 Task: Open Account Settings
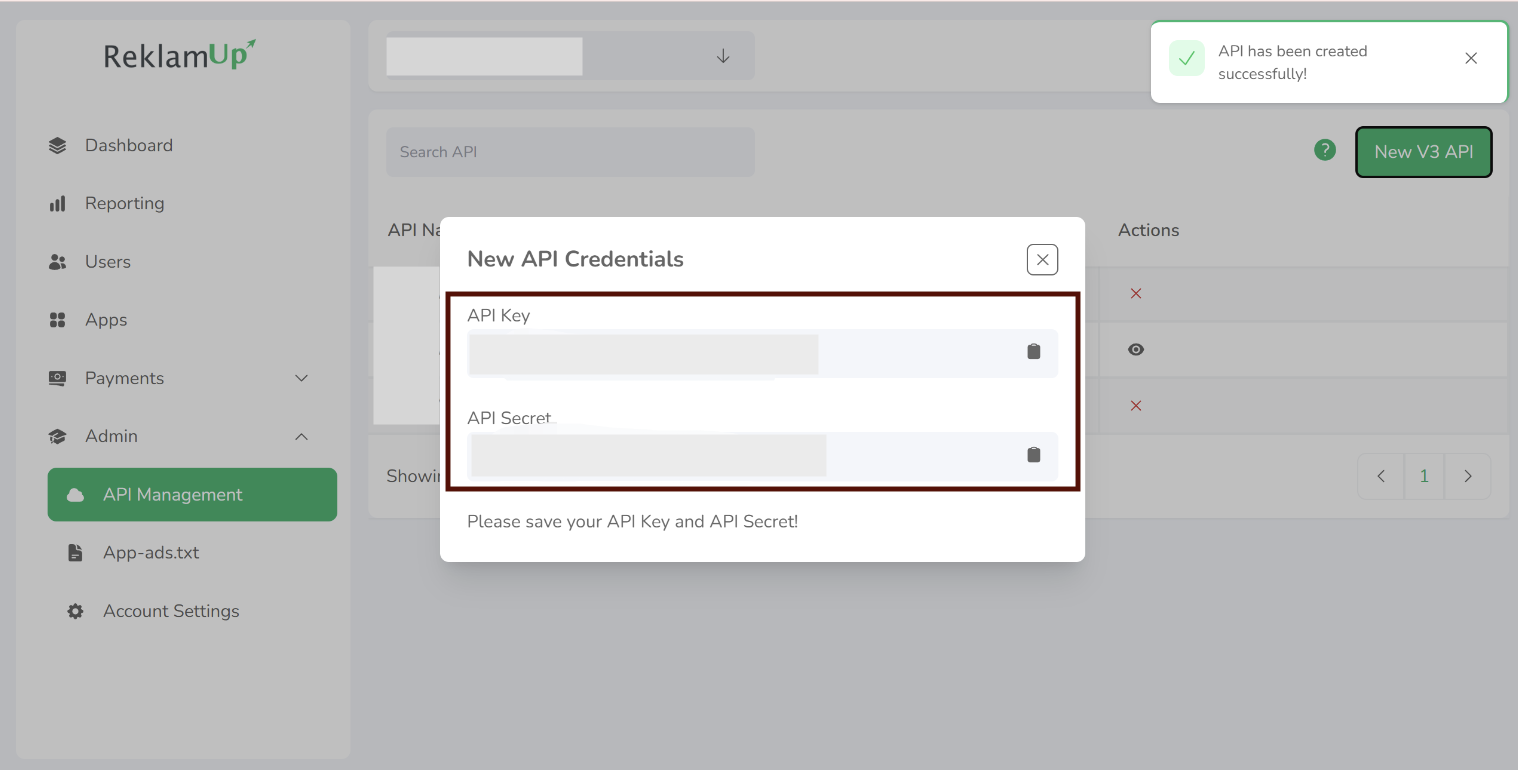[x=170, y=611]
